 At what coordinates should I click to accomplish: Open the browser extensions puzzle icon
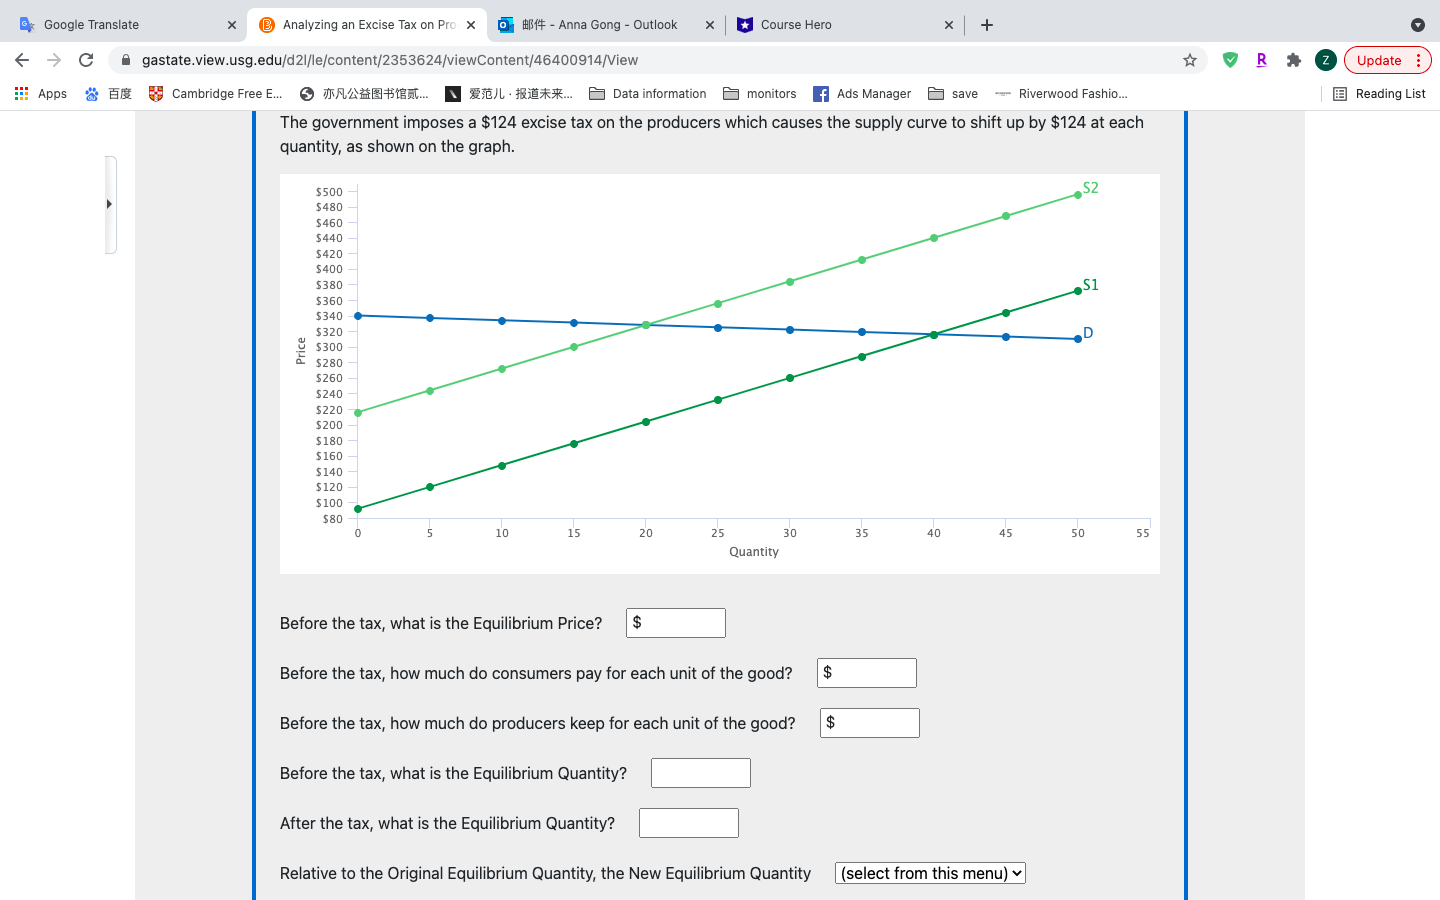pyautogui.click(x=1293, y=60)
